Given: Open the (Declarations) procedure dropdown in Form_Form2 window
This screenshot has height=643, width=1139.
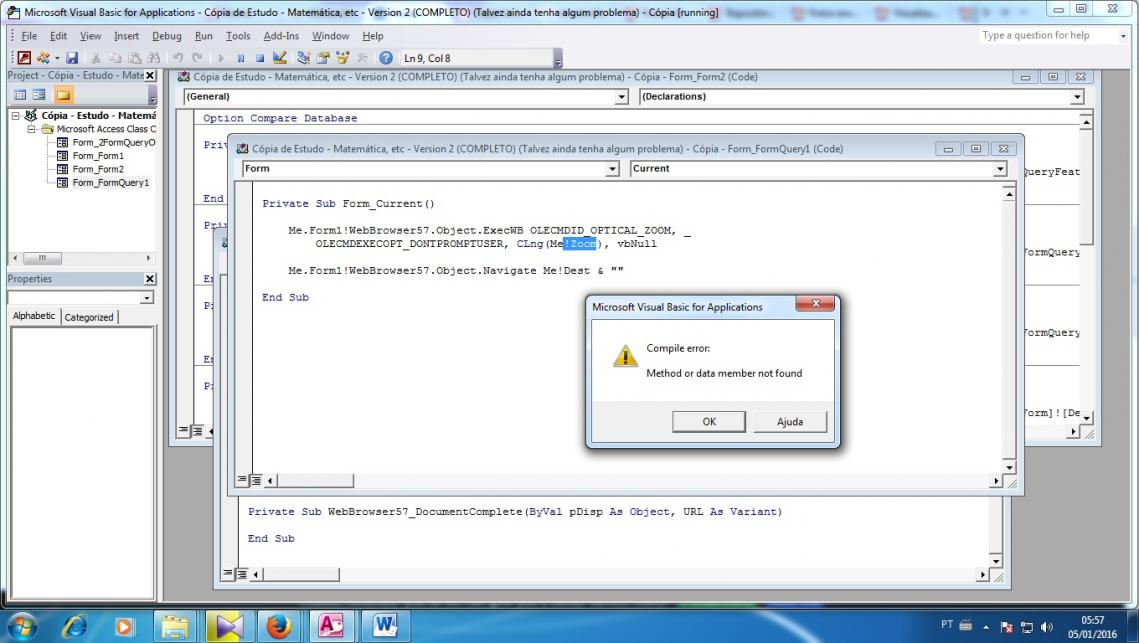Looking at the screenshot, I should (1077, 97).
